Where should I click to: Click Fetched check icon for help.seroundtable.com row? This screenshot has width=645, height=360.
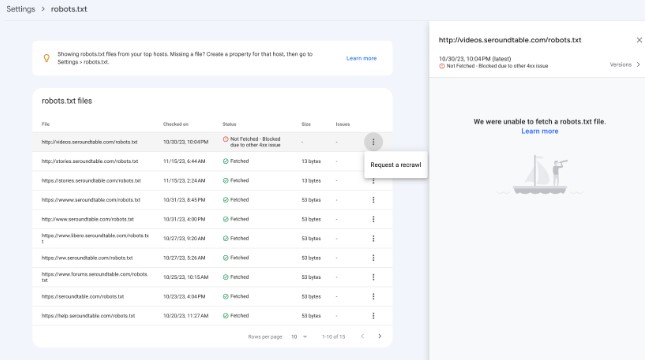[225, 316]
